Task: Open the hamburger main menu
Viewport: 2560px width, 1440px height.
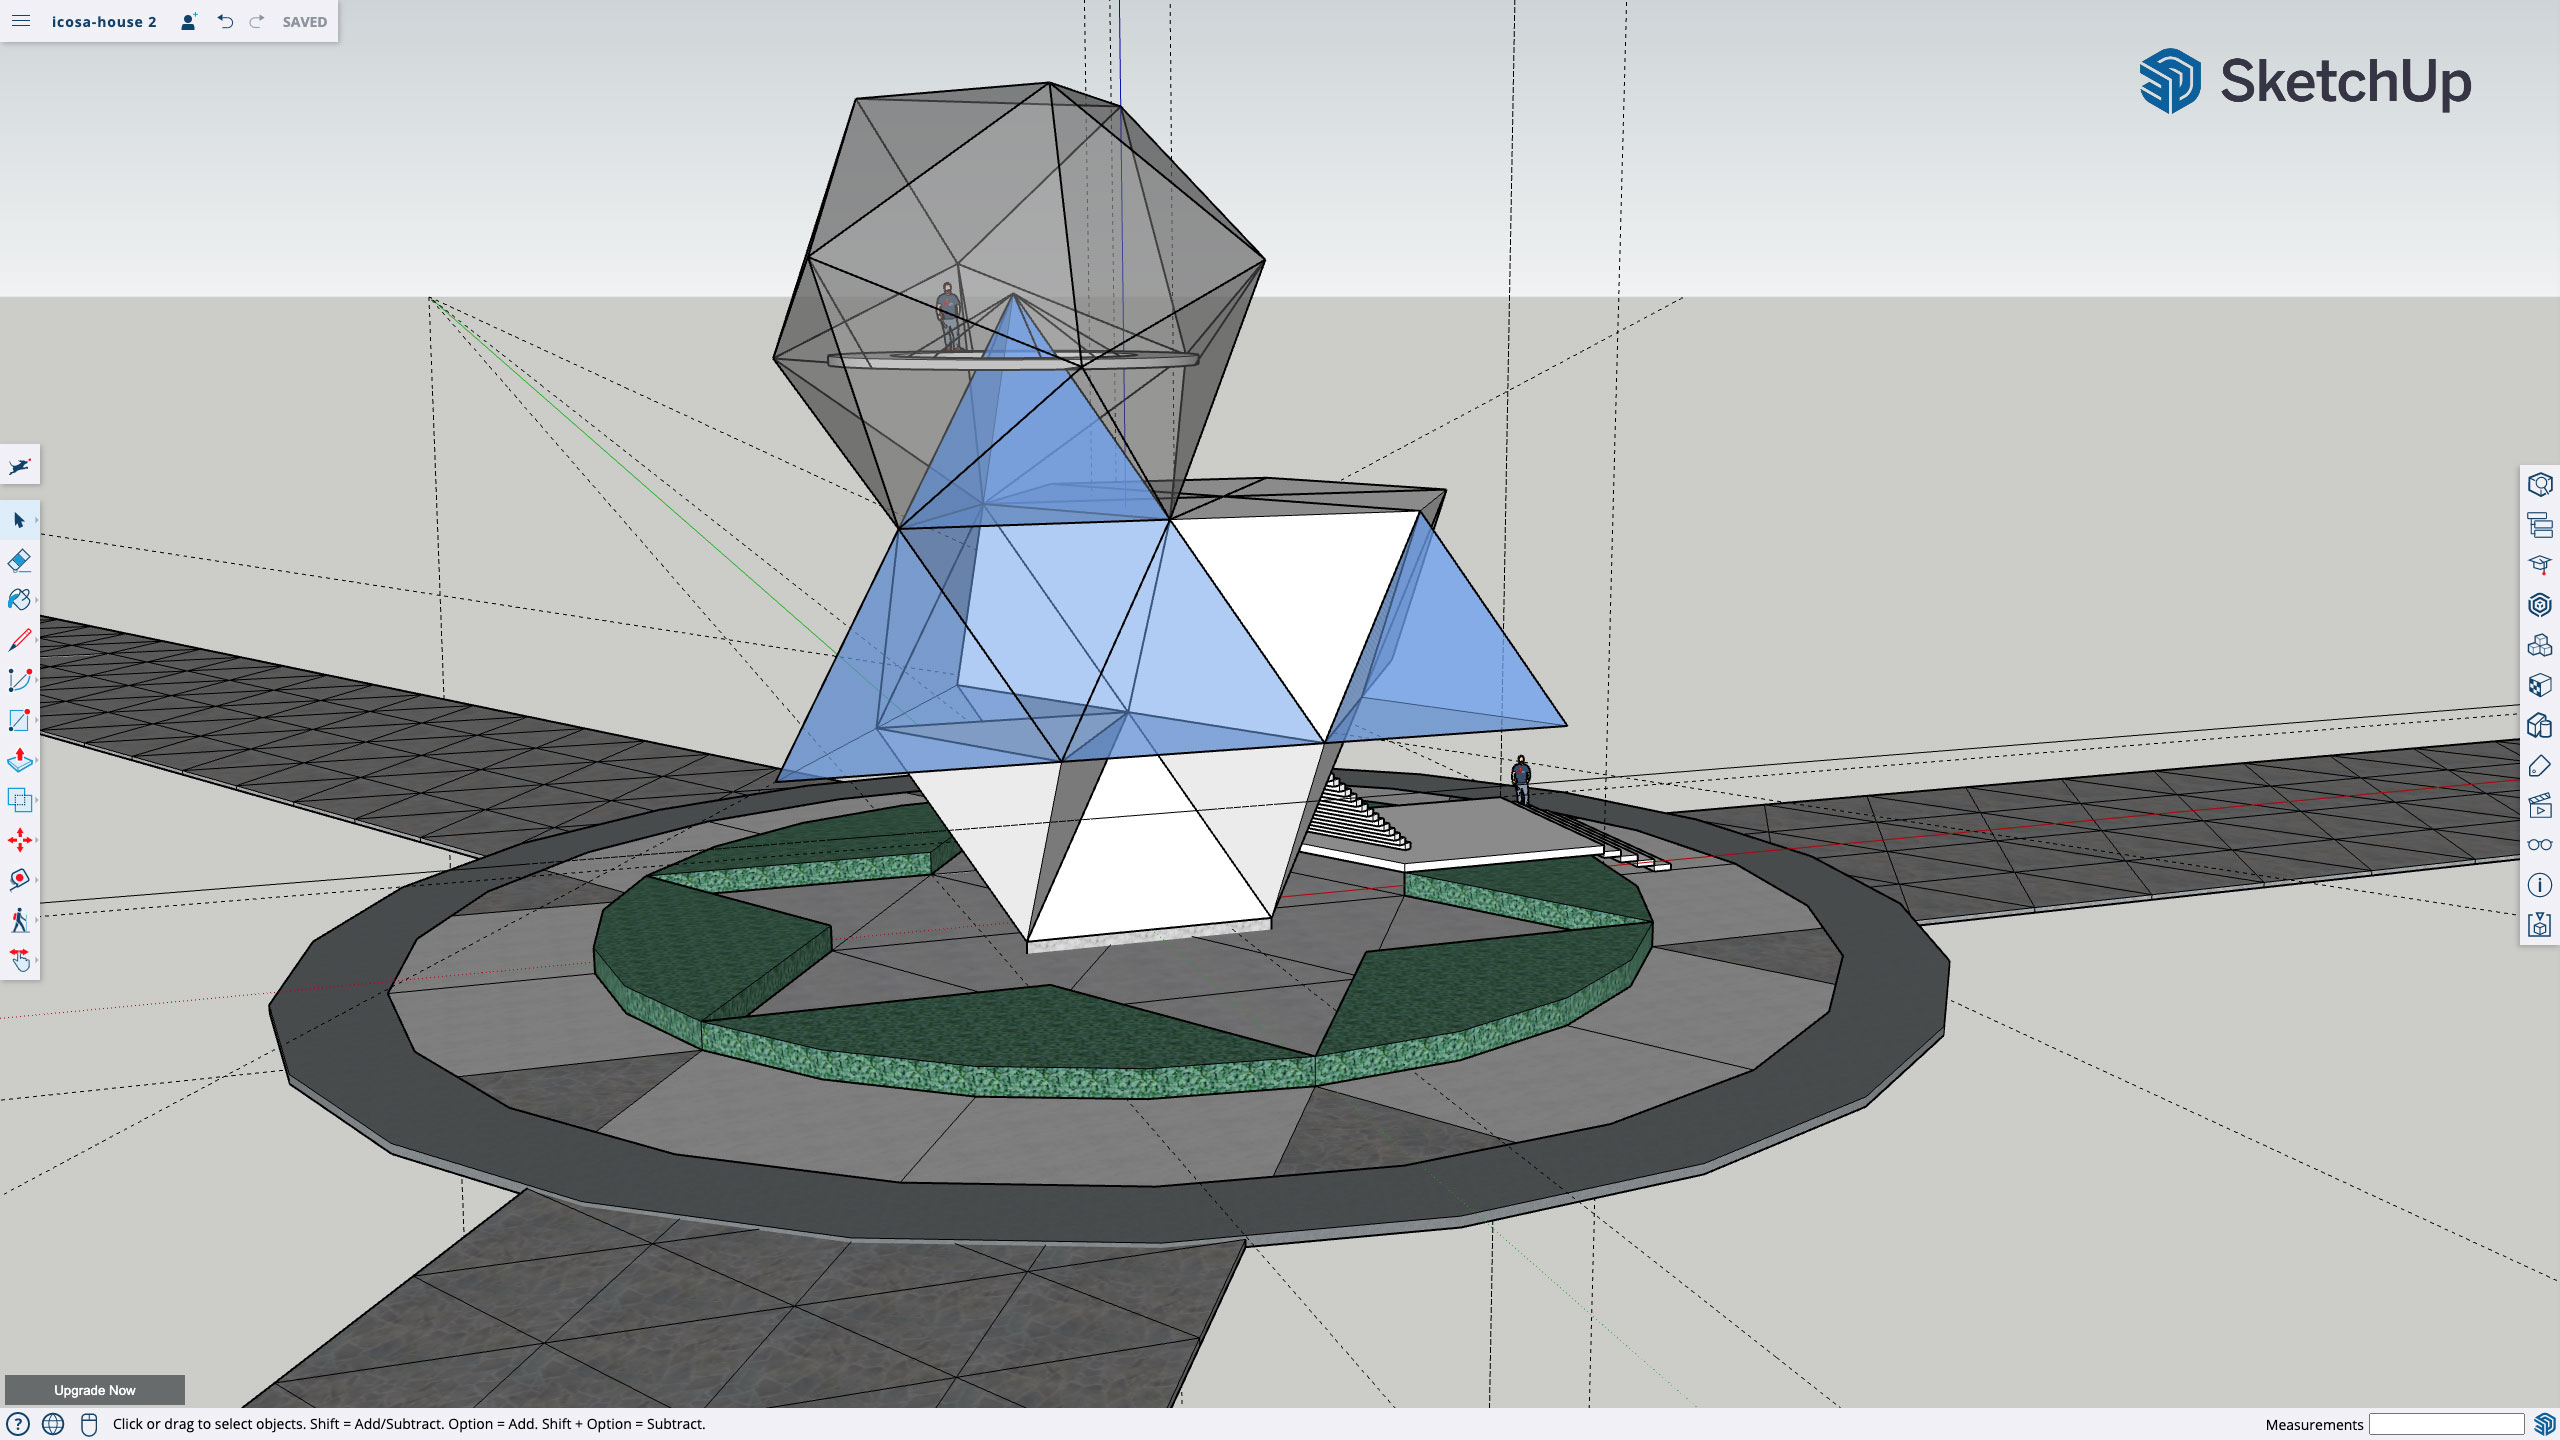Action: click(21, 21)
